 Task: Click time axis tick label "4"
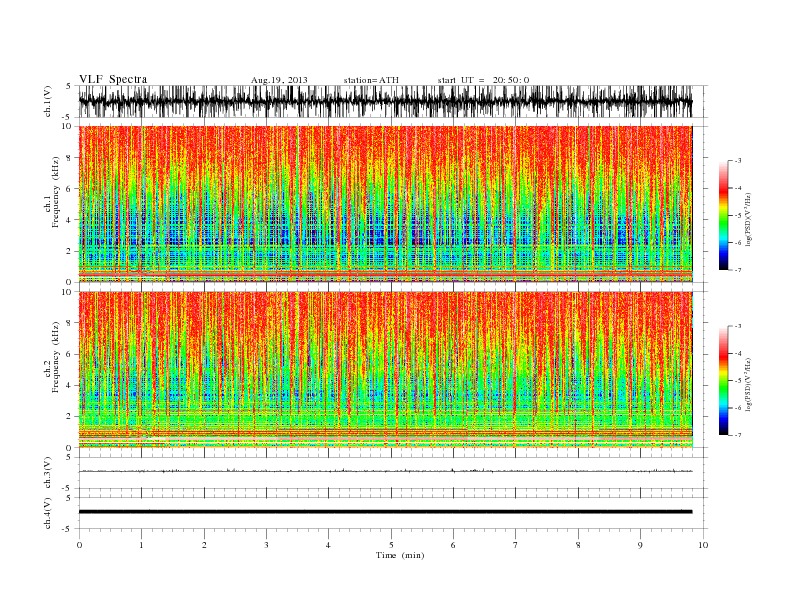click(328, 545)
